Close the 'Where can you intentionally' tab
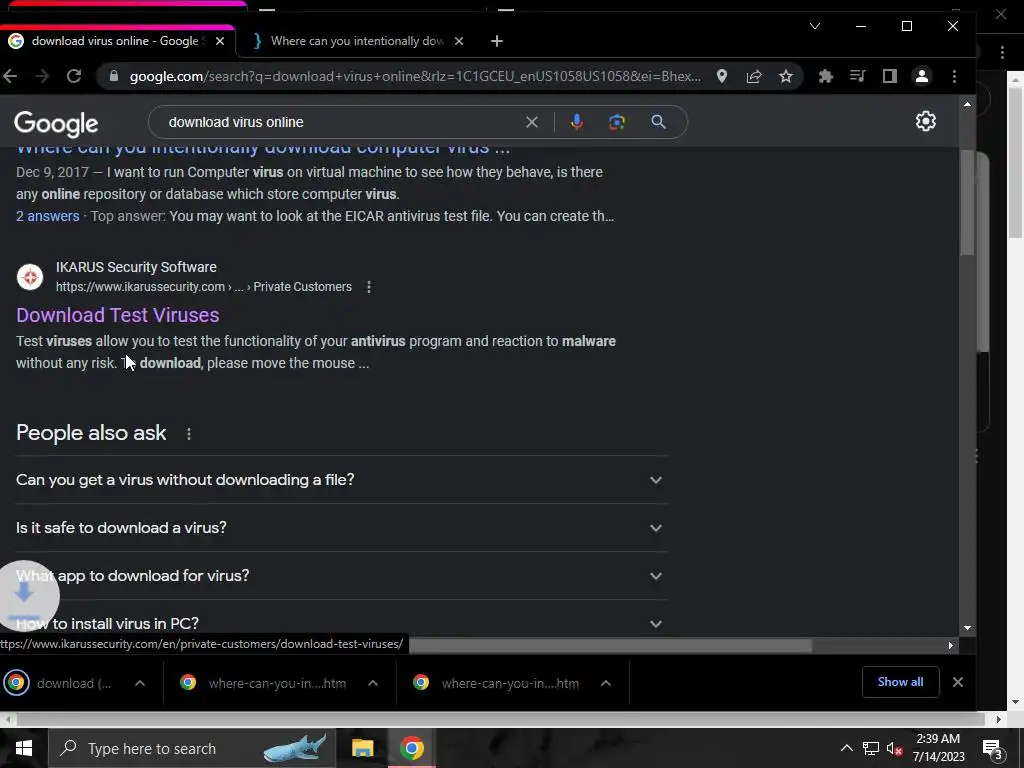The height and width of the screenshot is (768, 1024). pos(458,41)
